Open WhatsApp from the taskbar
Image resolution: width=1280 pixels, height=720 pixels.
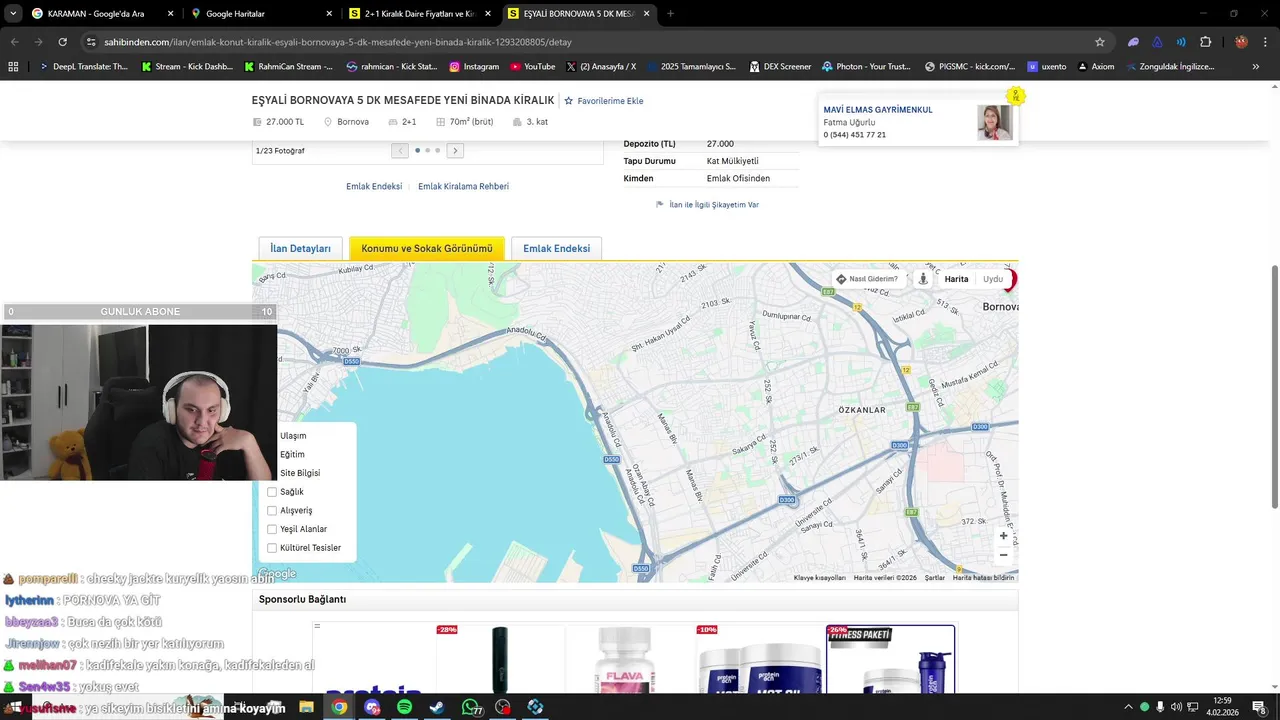470,707
